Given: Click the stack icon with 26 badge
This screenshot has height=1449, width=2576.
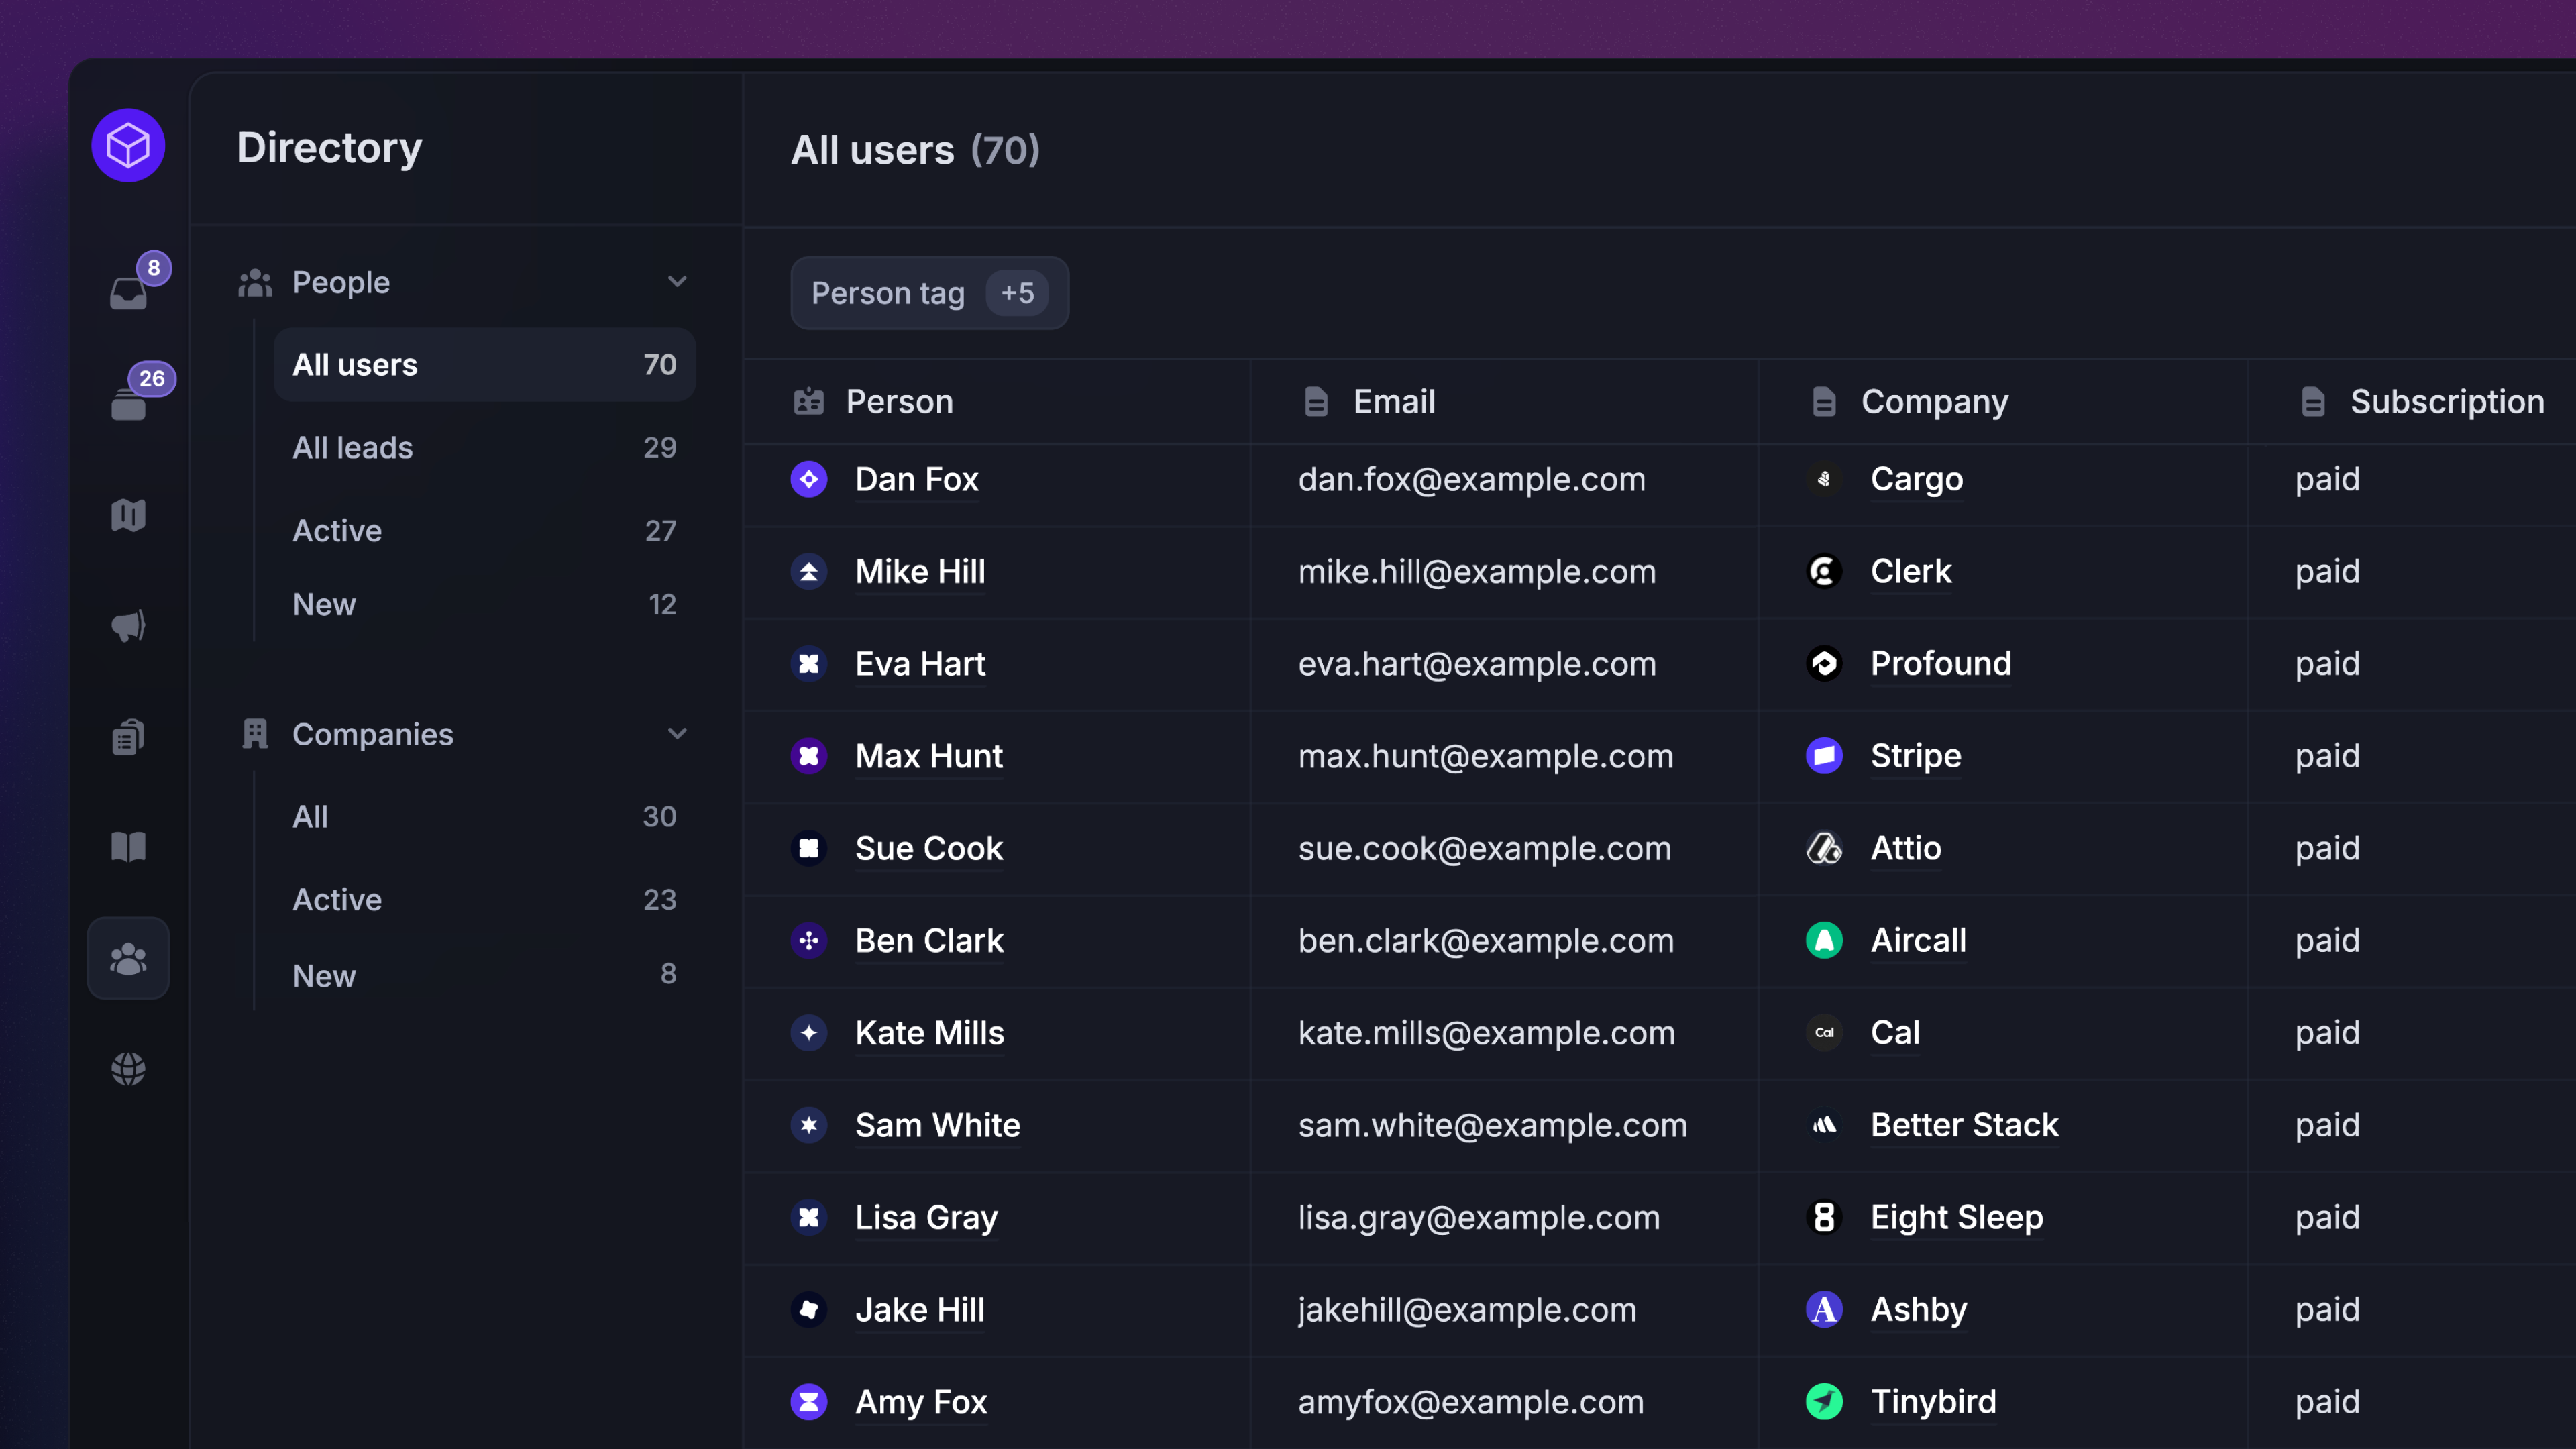Looking at the screenshot, I should pos(128,404).
